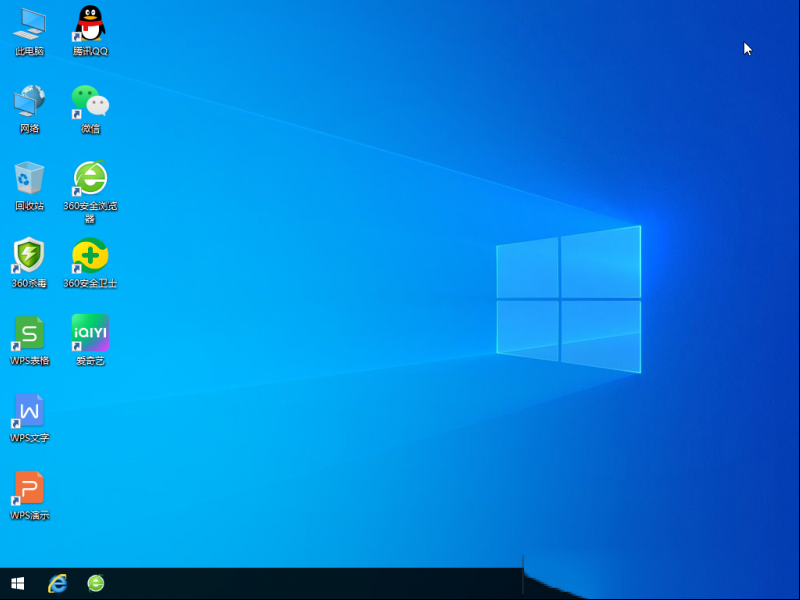Select the 360安全卫士 shortcut
Viewport: 800px width, 600px height.
pyautogui.click(x=90, y=263)
